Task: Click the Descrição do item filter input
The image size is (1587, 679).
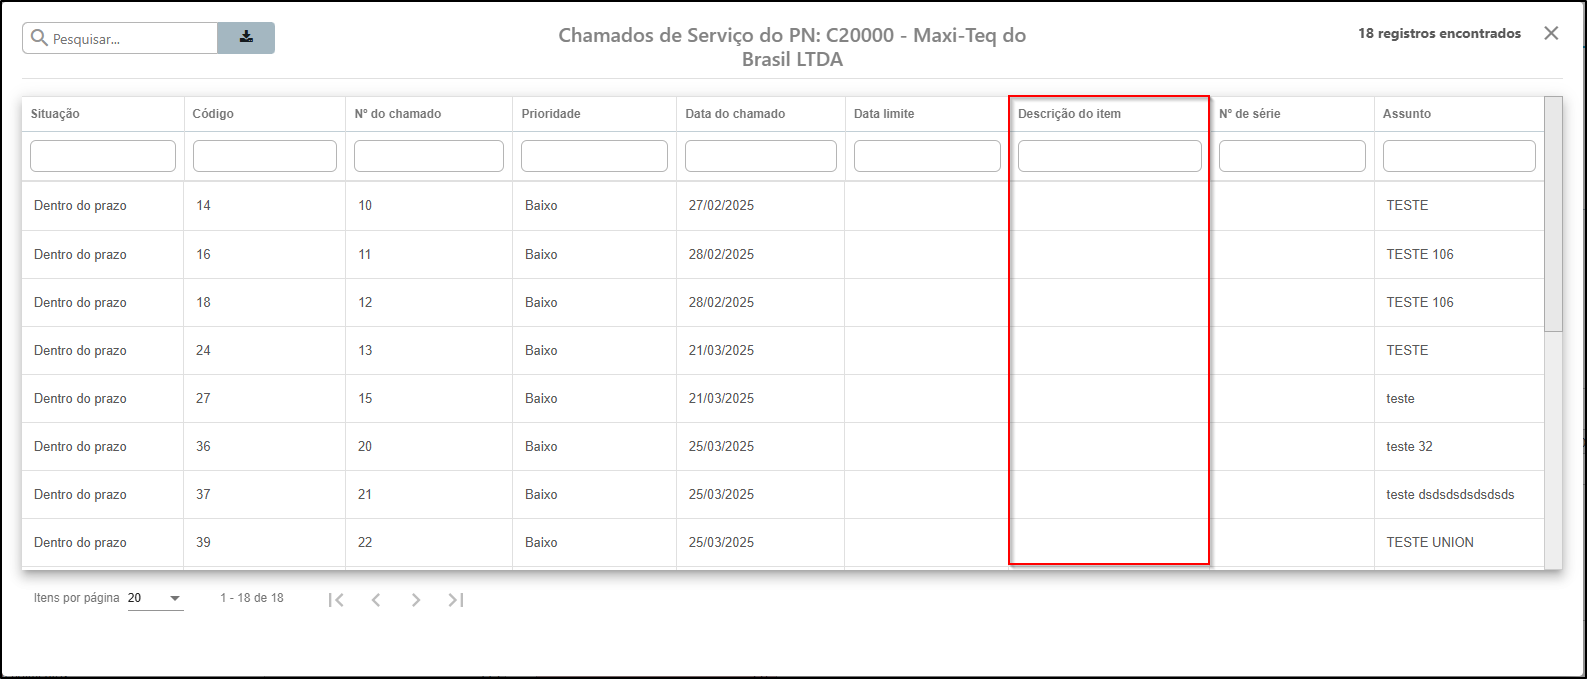Action: (x=1110, y=156)
